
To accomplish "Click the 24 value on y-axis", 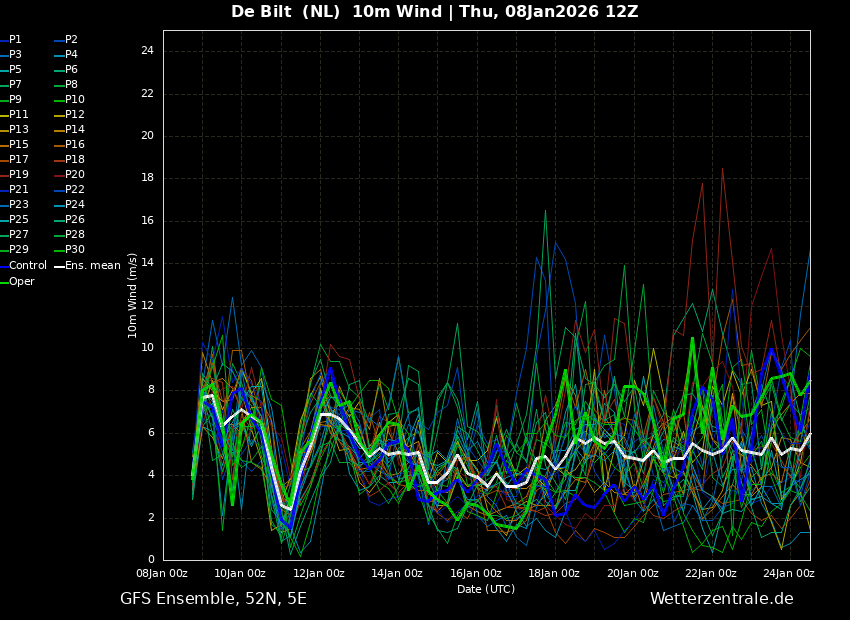I will click(x=147, y=51).
